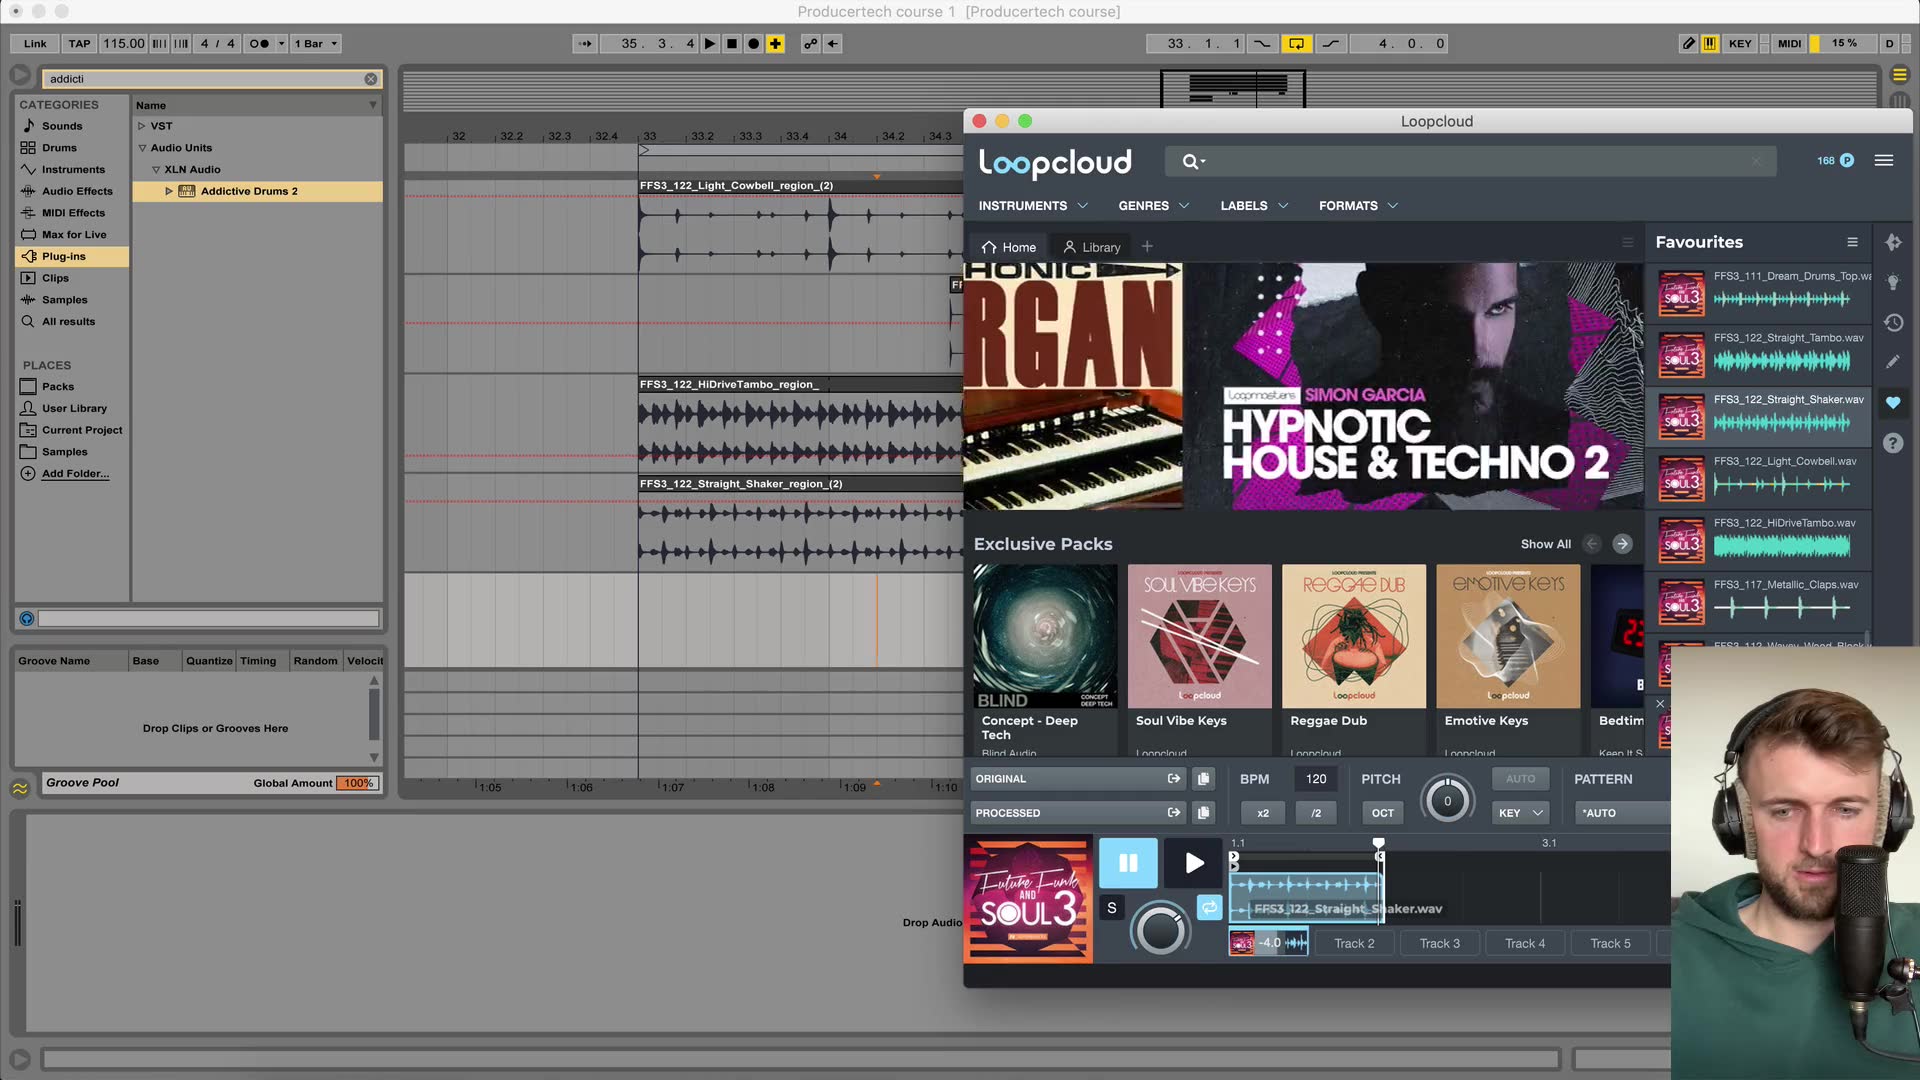
Task: Open Loopcloud LABELS dropdown
Action: 1254,206
